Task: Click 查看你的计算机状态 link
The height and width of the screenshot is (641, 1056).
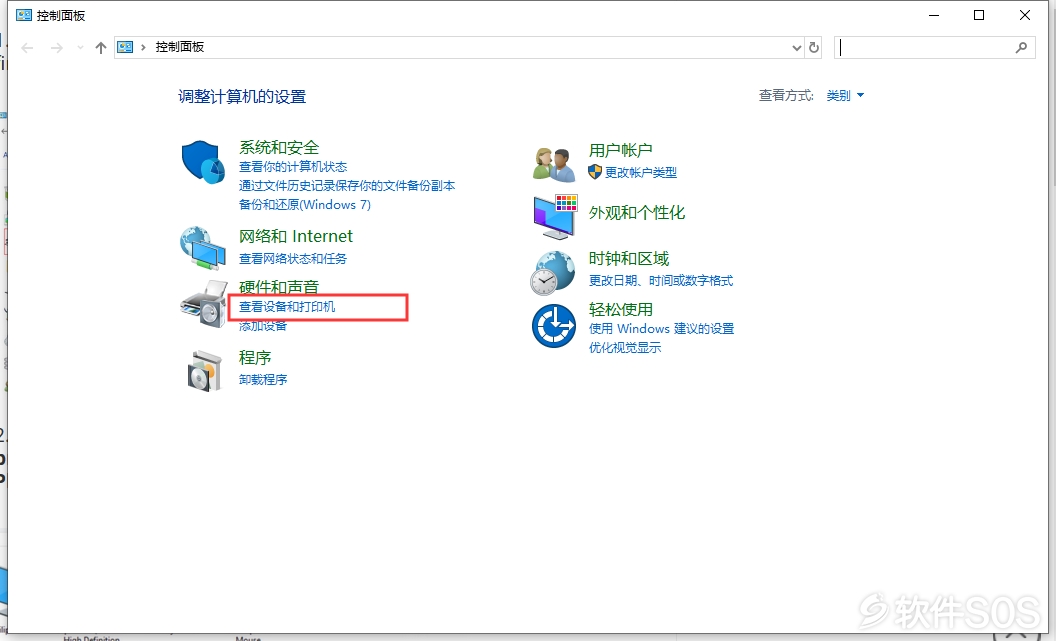Action: pyautogui.click(x=293, y=167)
